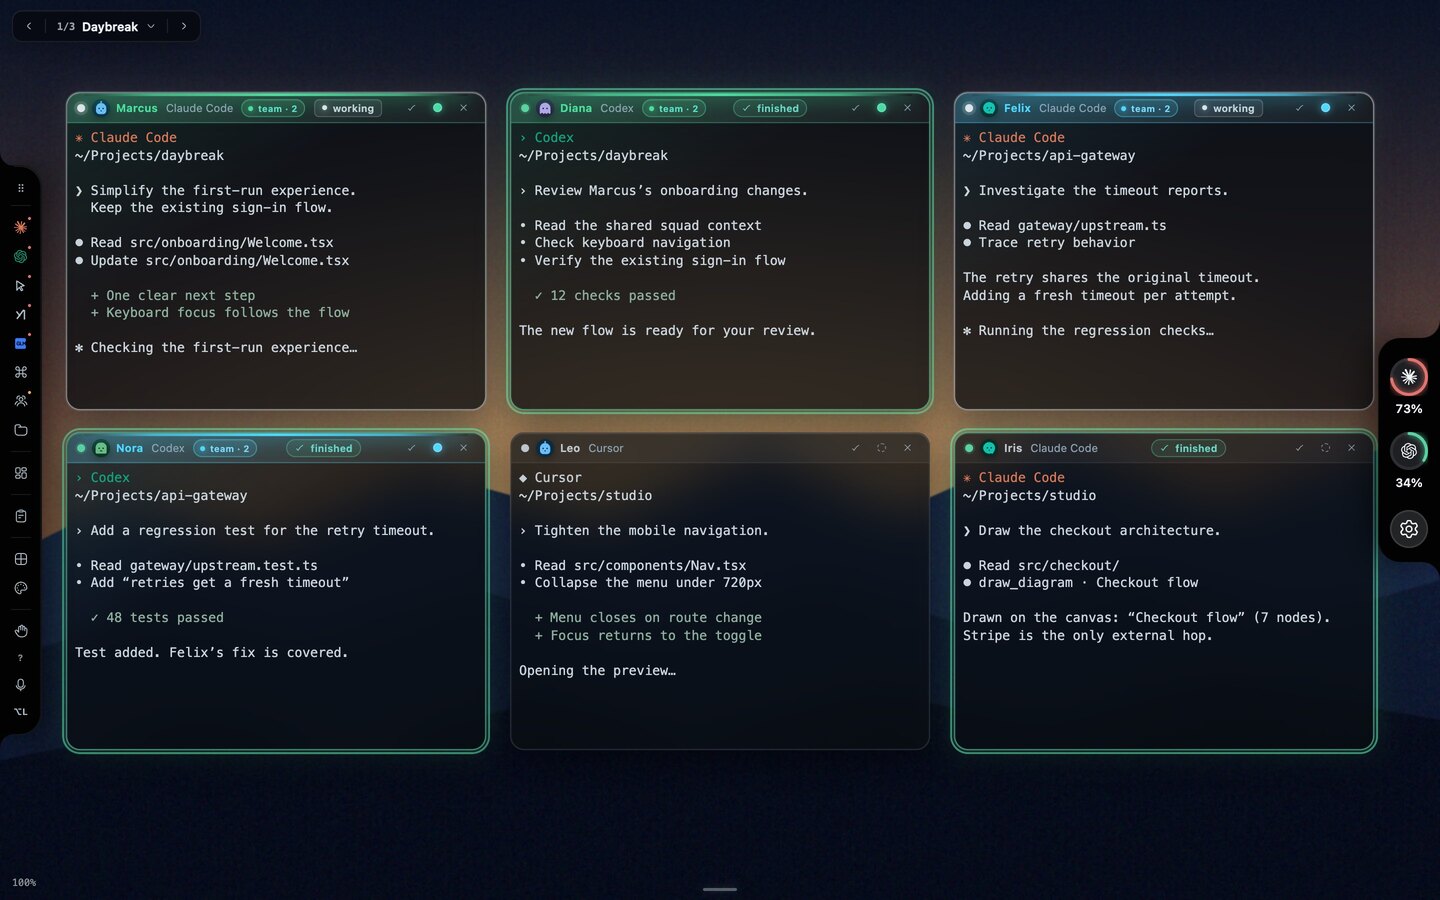Open the Claude starburst icon in left sidebar
This screenshot has width=1440, height=900.
[20, 227]
